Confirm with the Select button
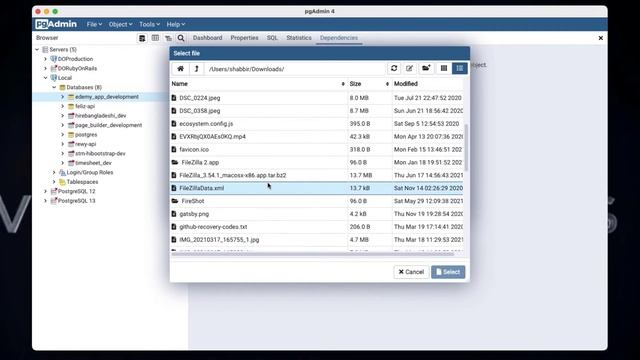Screen dimensions: 640x360 pyautogui.click(x=448, y=272)
